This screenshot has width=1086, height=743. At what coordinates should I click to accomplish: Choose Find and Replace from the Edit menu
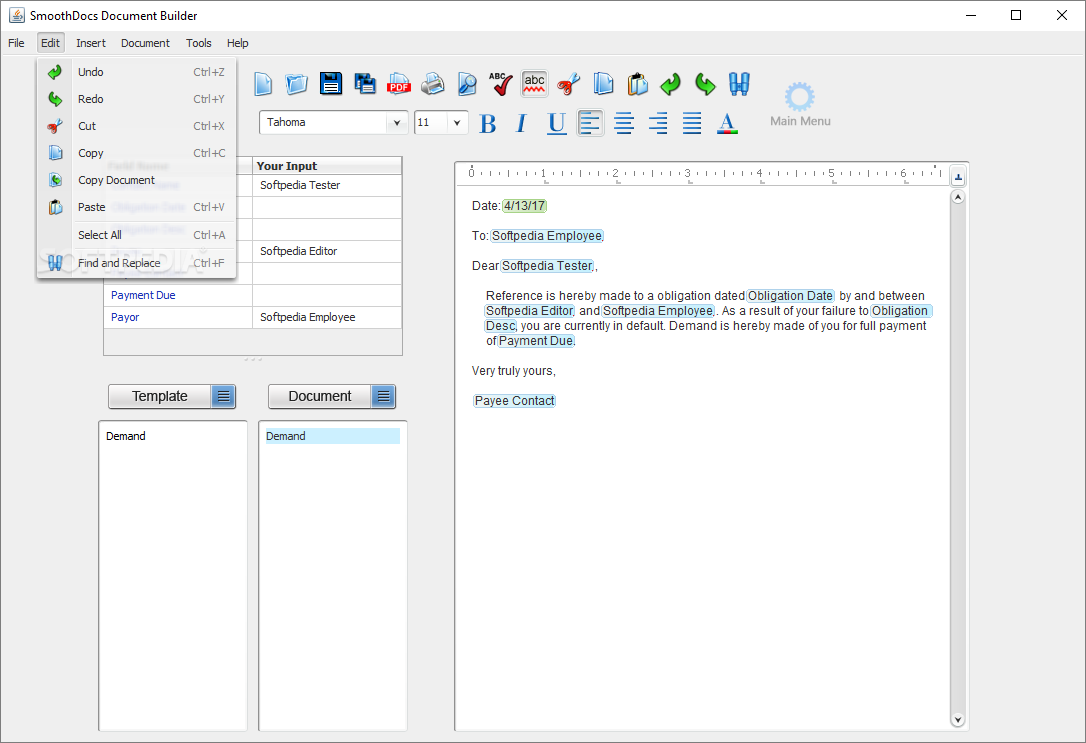click(137, 263)
